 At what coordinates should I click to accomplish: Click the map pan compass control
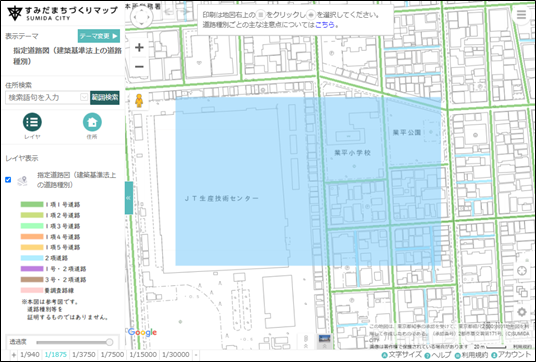pyautogui.click(x=142, y=17)
